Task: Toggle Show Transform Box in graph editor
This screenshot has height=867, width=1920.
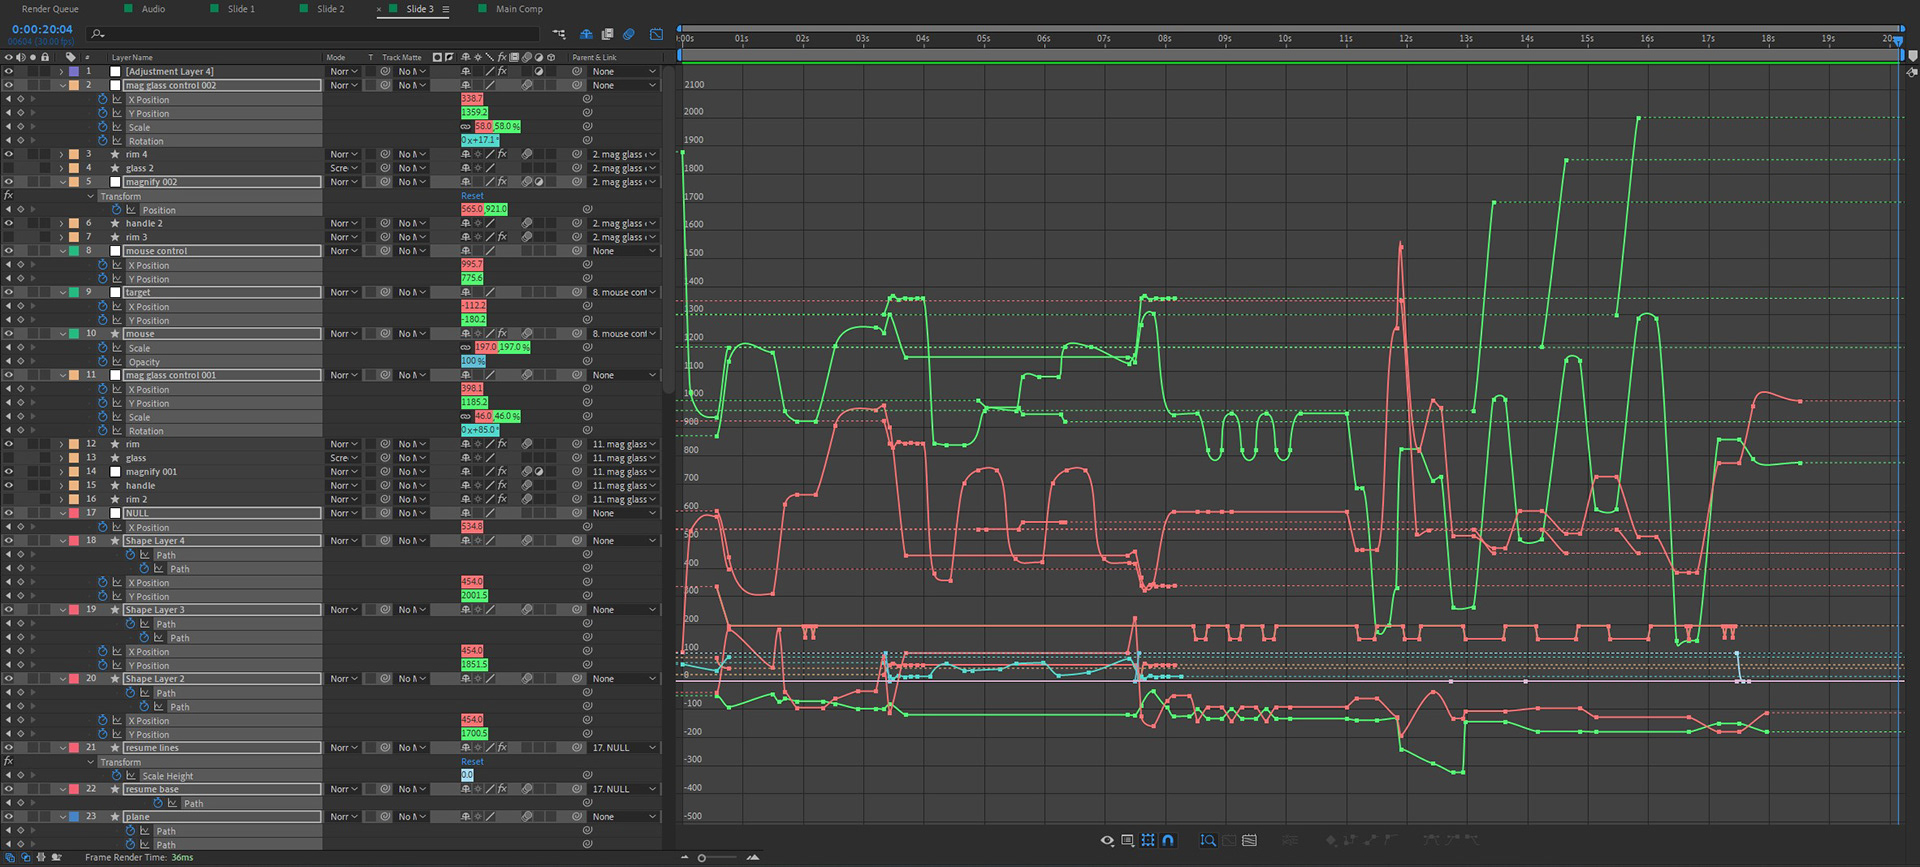Action: pyautogui.click(x=1148, y=840)
